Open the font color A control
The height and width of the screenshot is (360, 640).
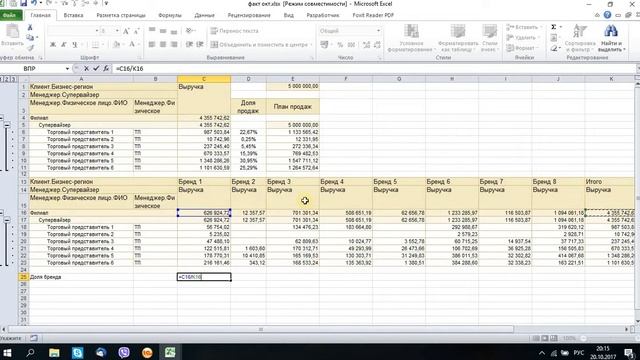click(132, 44)
